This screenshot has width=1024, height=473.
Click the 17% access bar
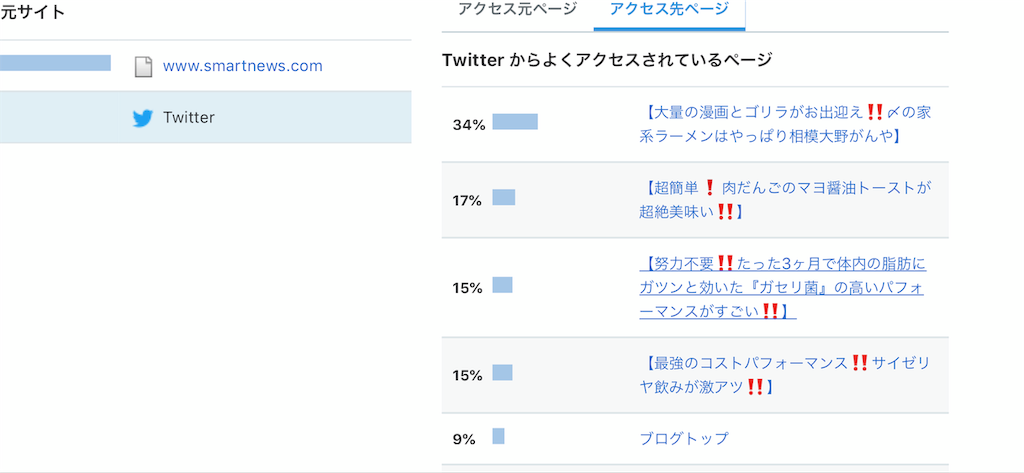504,197
